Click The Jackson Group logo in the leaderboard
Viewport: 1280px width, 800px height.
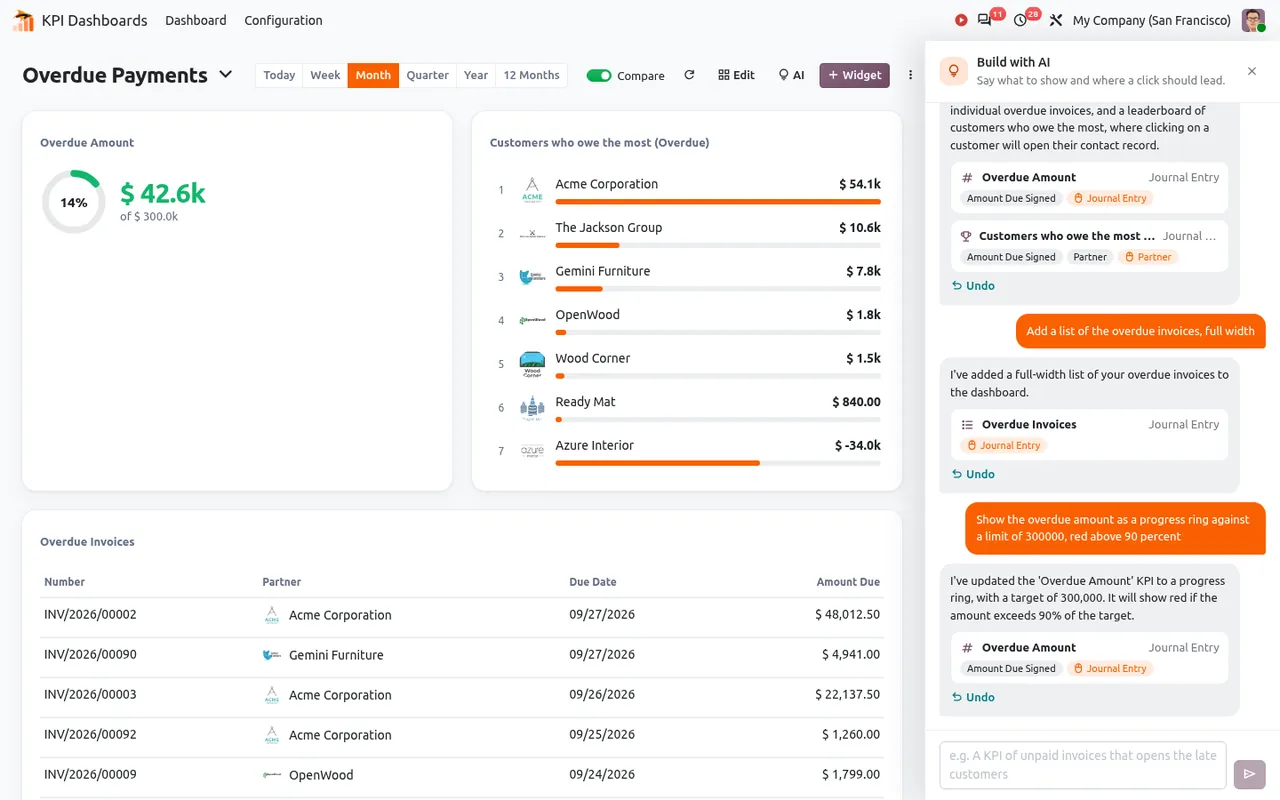(x=532, y=233)
